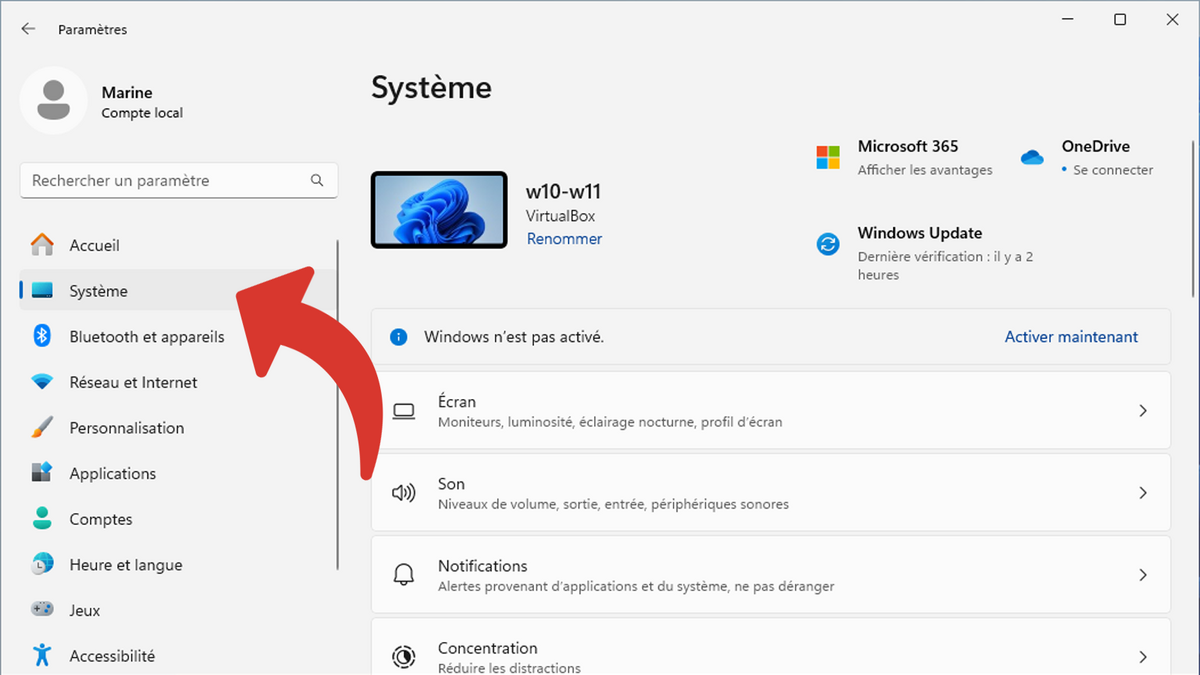The height and width of the screenshot is (675, 1200).
Task: Click the Bluetooth icon in the sidebar
Action: (42, 337)
